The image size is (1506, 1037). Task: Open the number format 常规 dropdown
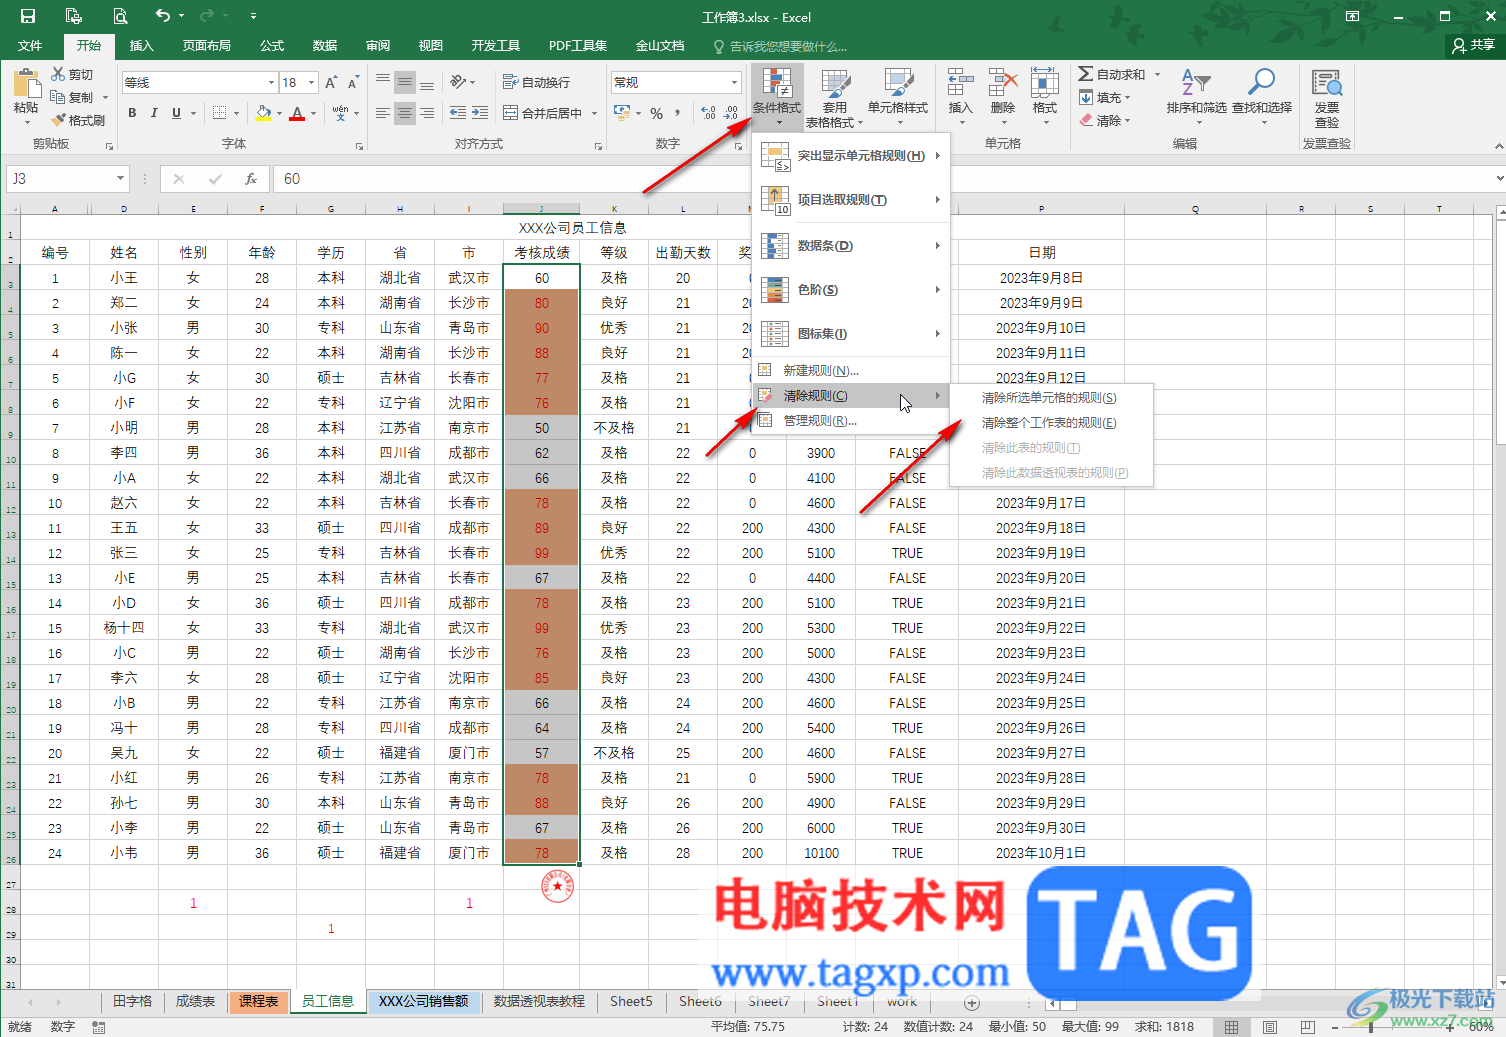tap(734, 83)
